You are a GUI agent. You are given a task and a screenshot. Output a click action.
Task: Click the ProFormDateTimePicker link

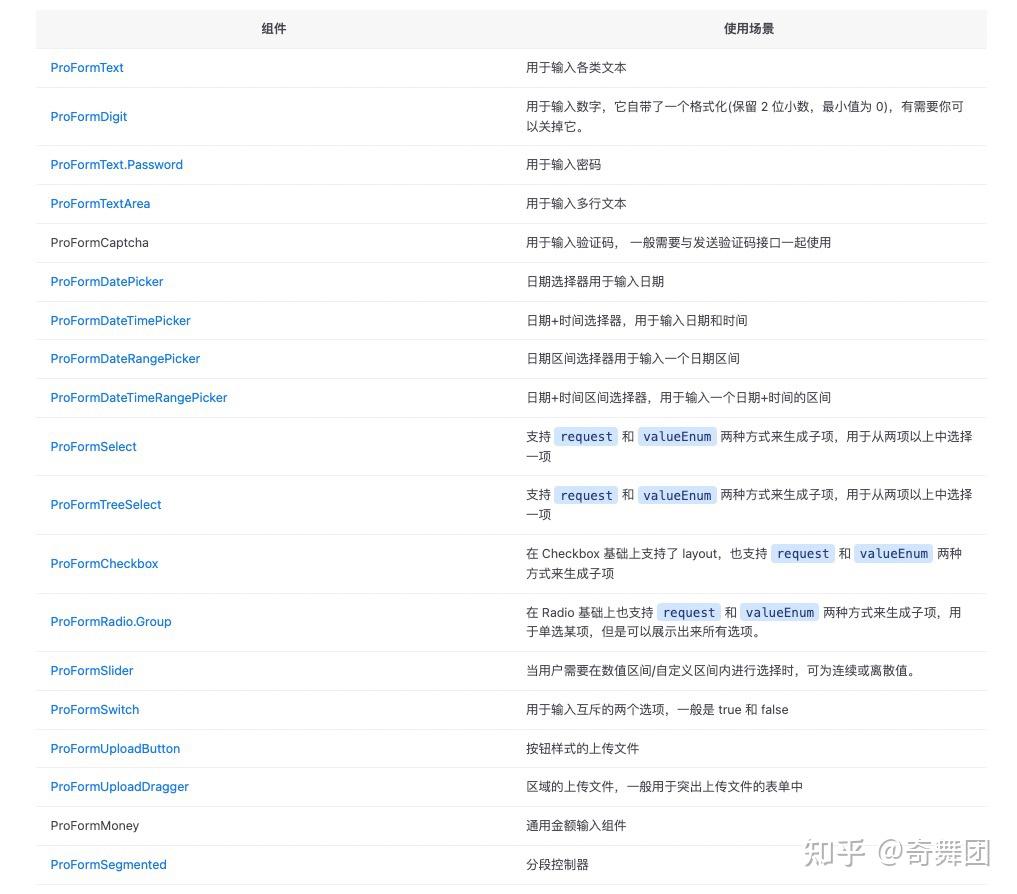point(120,320)
